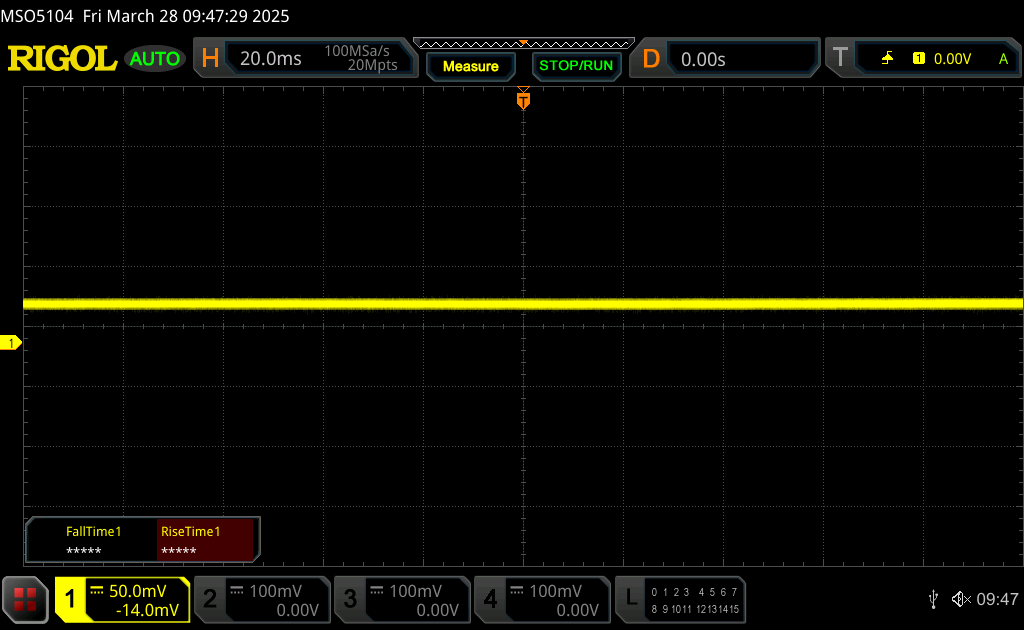This screenshot has height=630, width=1024.
Task: Enable channel 4
Action: click(490, 599)
